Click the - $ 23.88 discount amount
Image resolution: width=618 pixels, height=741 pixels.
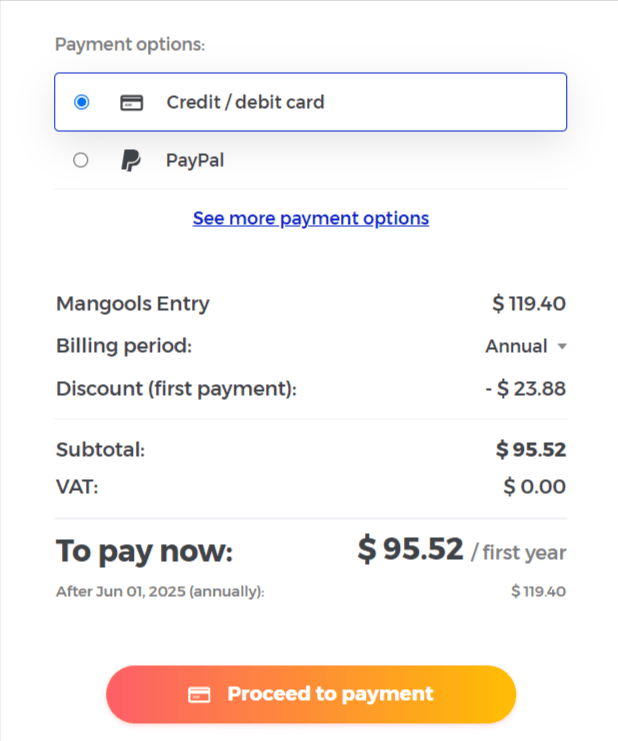tap(525, 389)
